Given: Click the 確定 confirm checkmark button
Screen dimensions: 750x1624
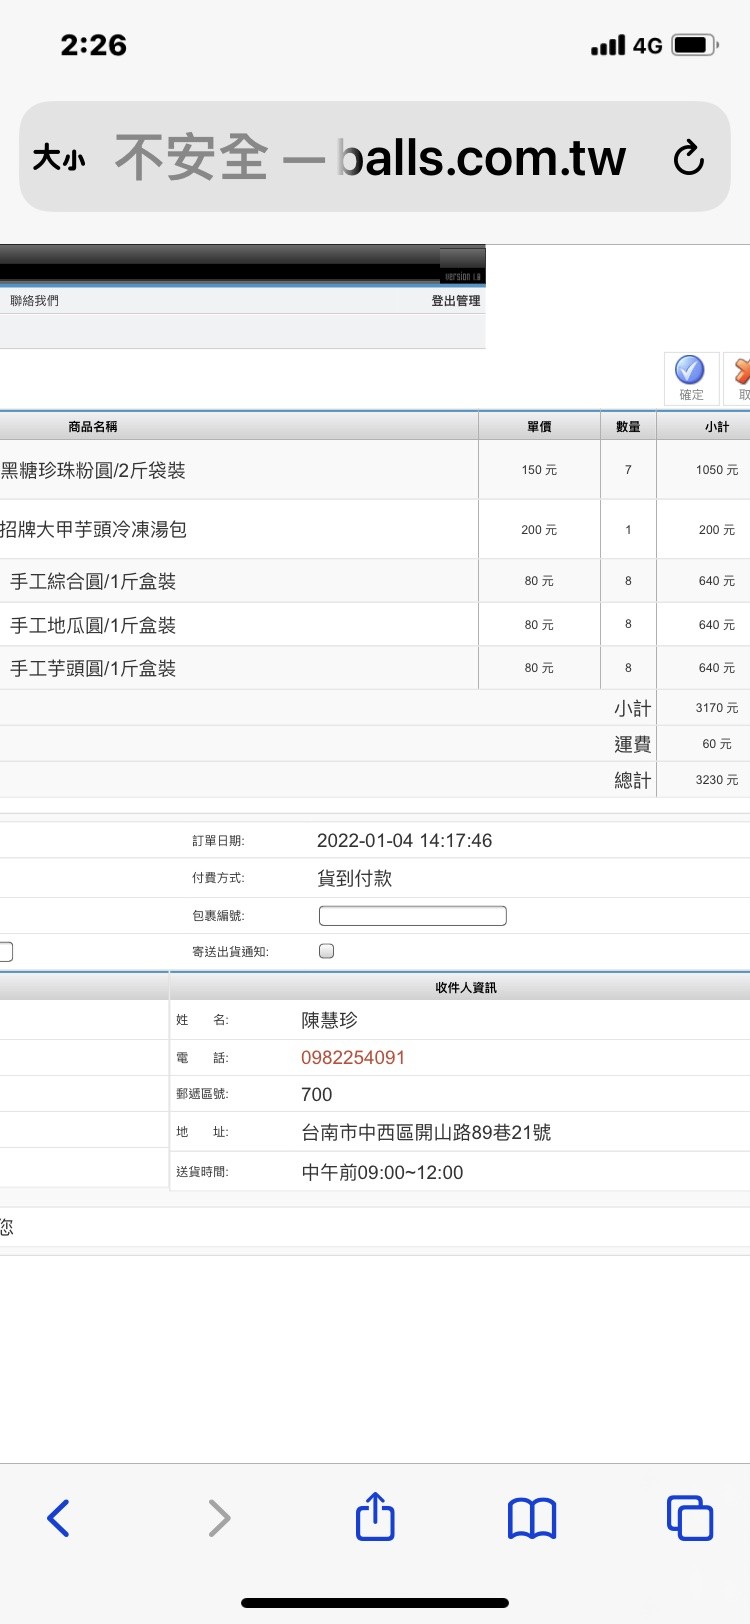Looking at the screenshot, I should point(691,378).
